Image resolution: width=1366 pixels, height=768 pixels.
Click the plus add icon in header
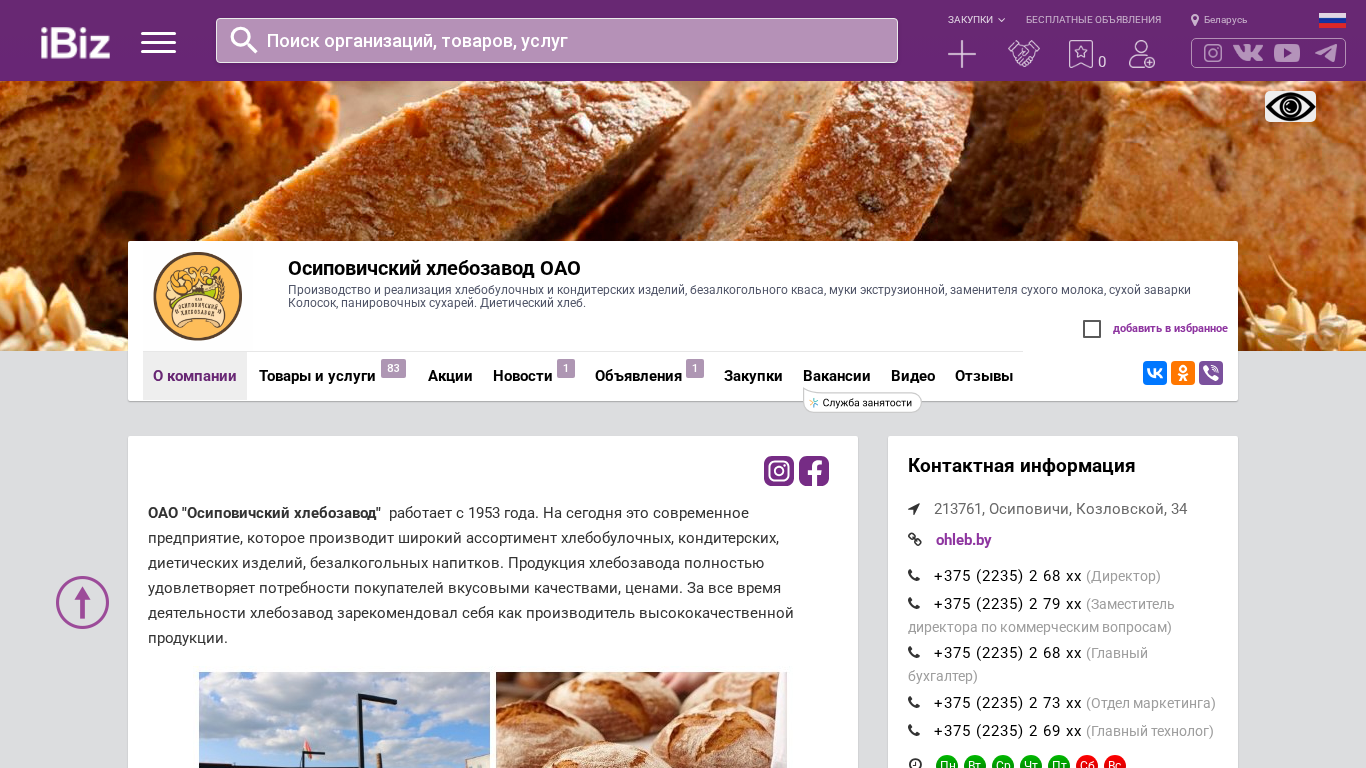[x=962, y=54]
